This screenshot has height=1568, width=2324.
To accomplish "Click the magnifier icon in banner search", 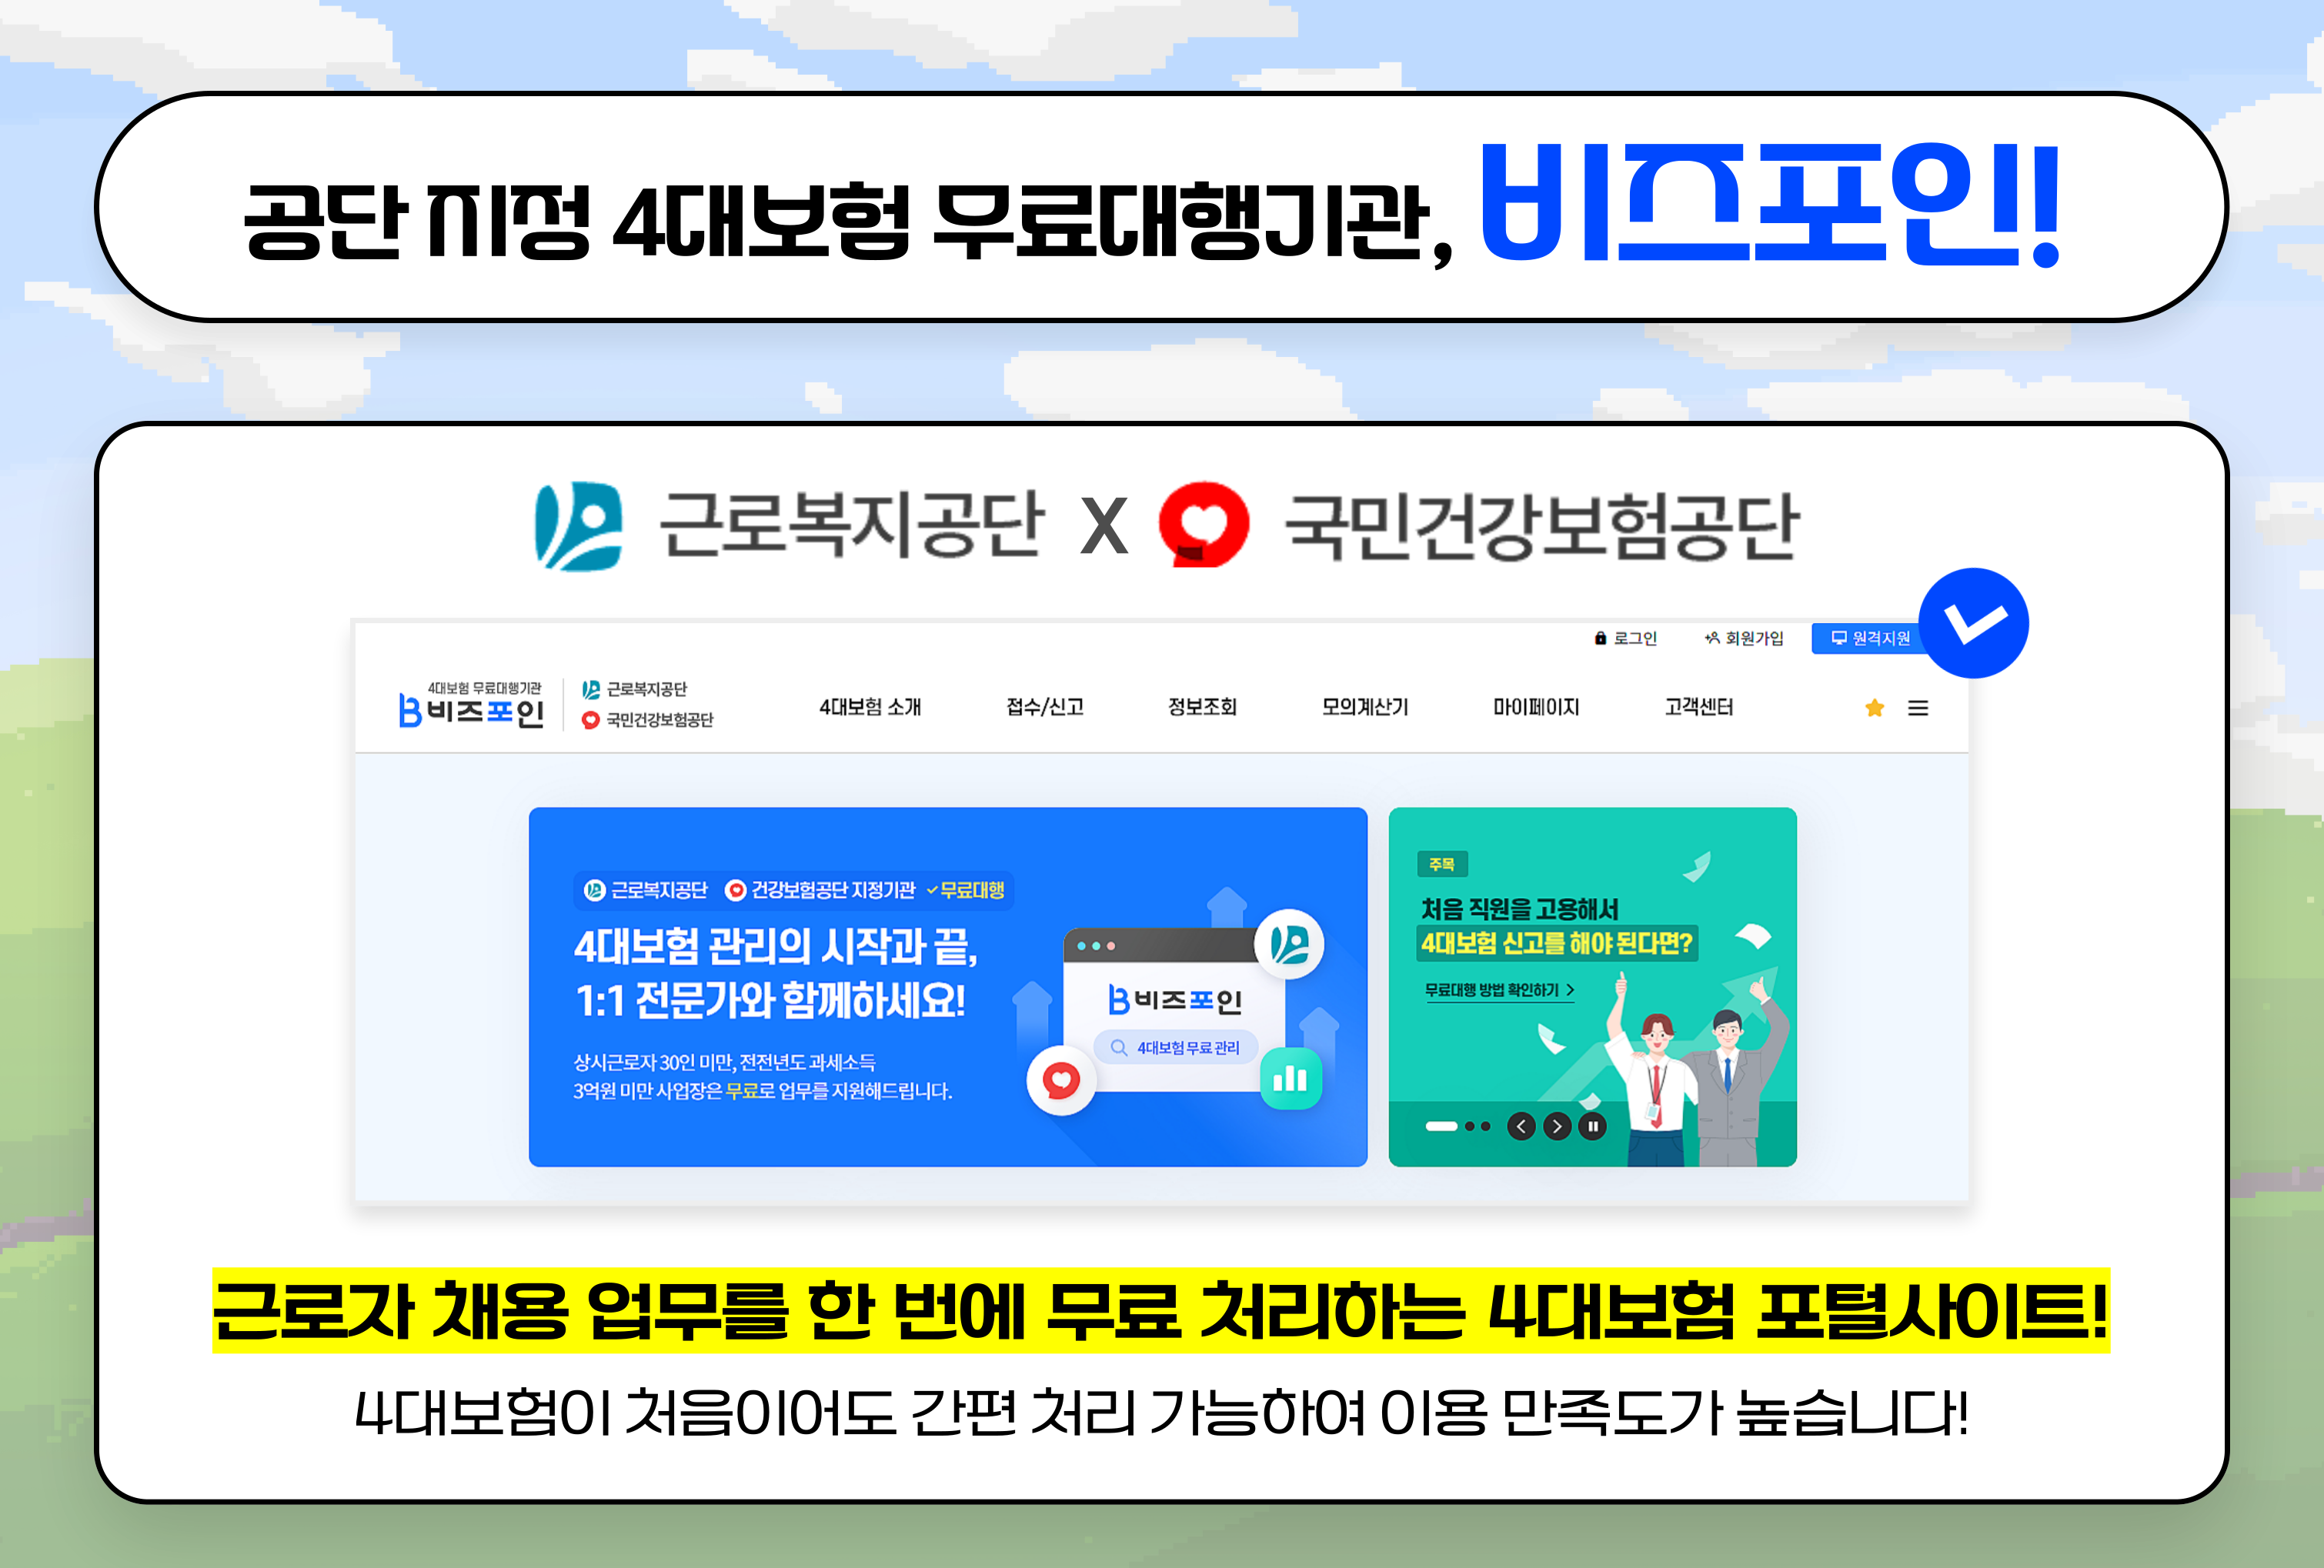I will tap(1119, 1047).
